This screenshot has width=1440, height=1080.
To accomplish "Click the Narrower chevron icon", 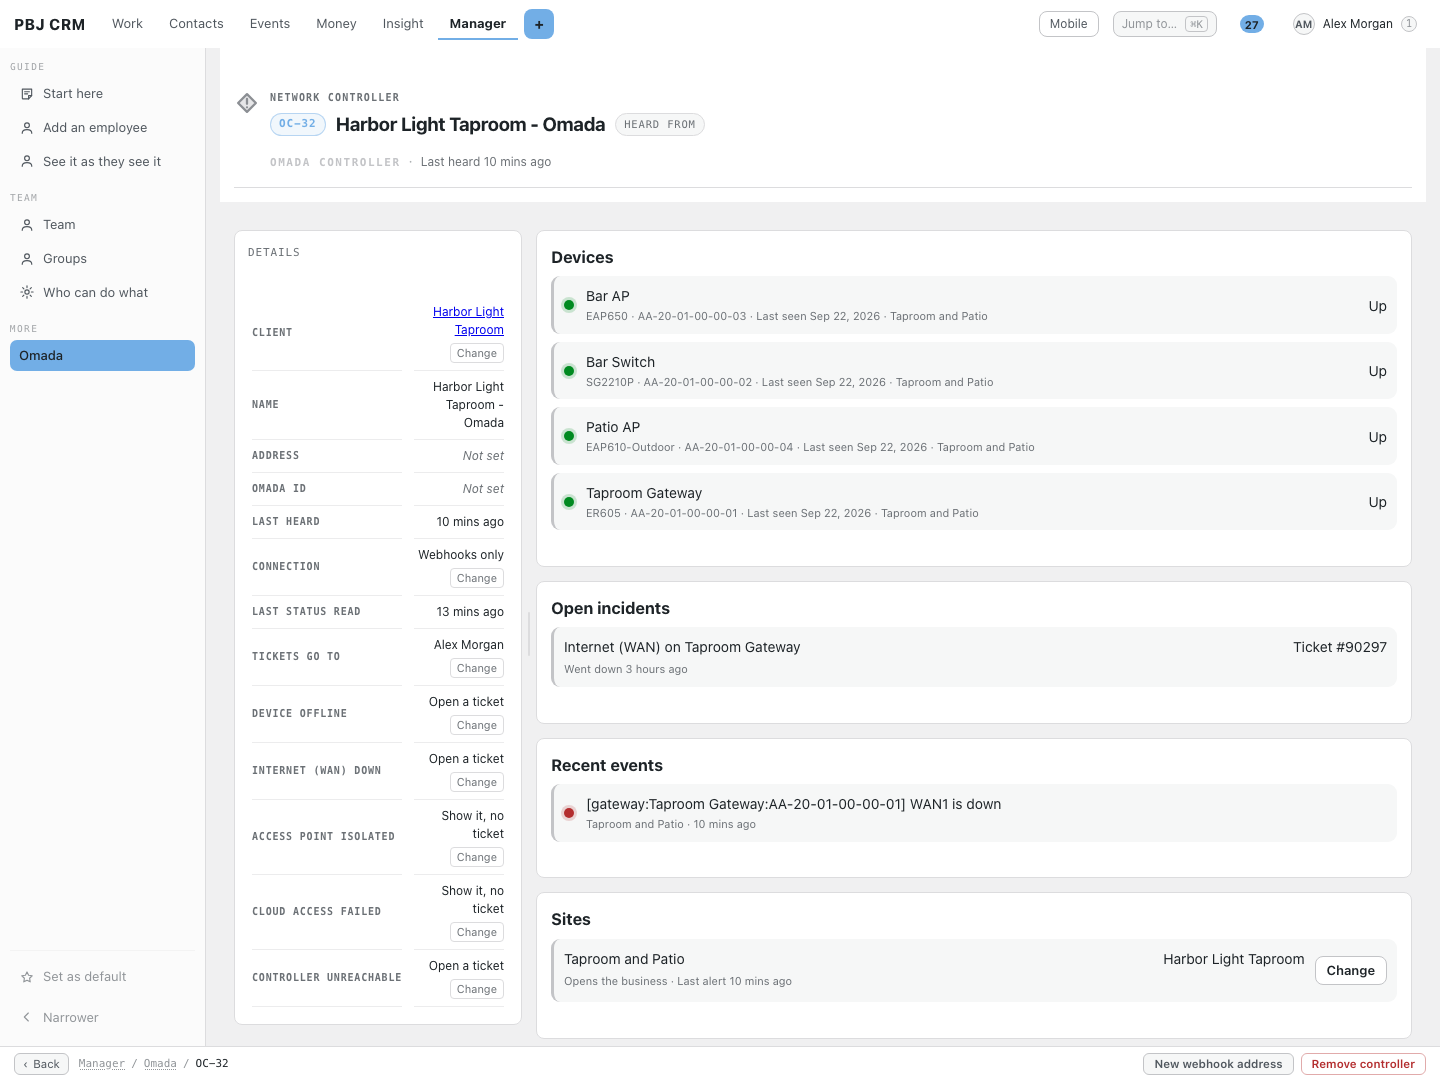I will [x=27, y=1018].
